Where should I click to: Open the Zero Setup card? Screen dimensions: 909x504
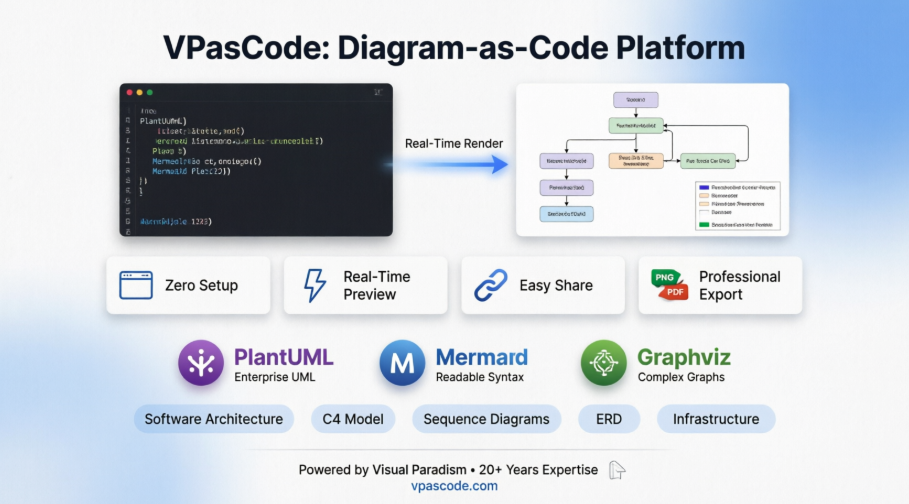coord(188,285)
